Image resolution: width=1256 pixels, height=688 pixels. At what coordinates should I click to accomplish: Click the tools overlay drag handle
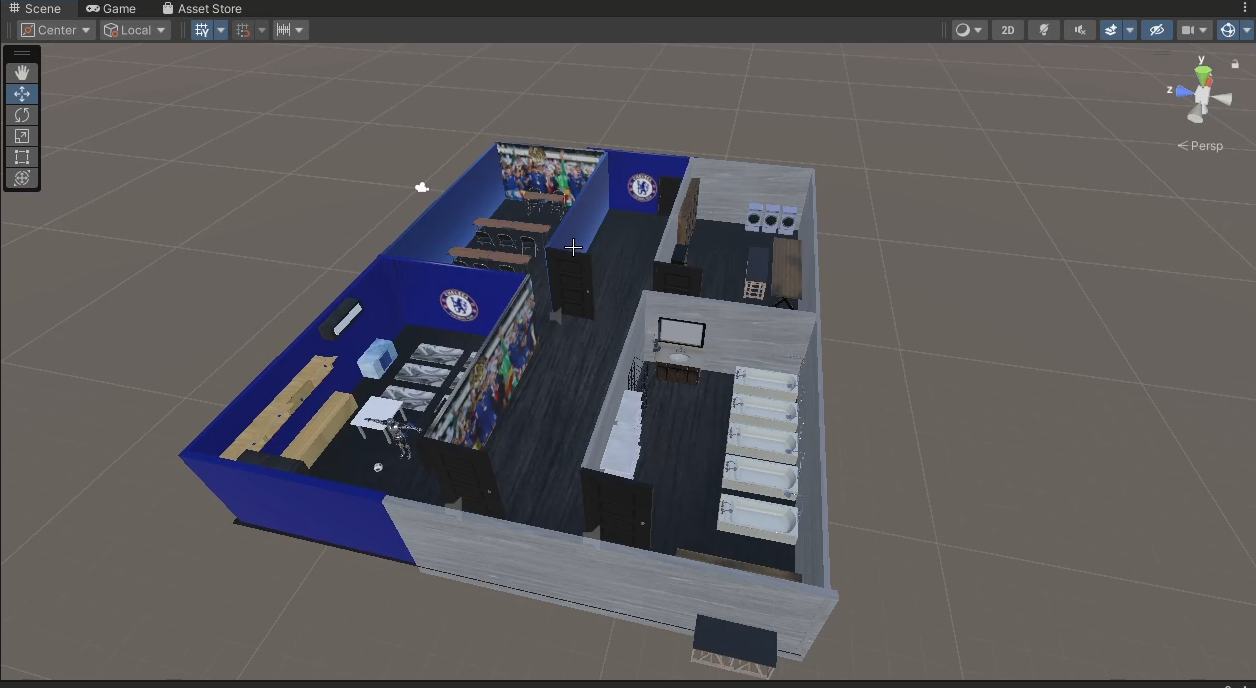click(22, 53)
